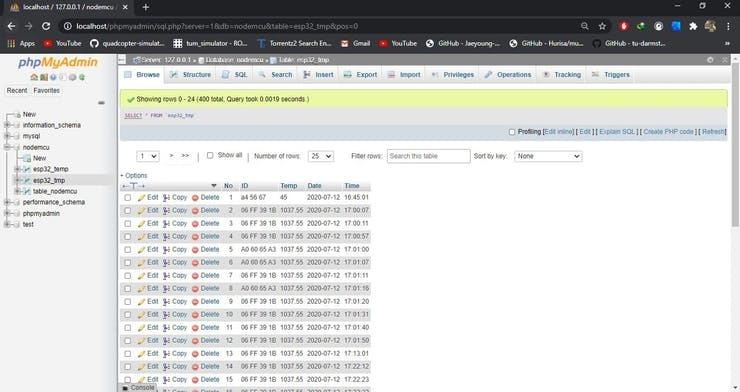The image size is (740, 392).
Task: Click the browser back arrow
Action: (11, 26)
